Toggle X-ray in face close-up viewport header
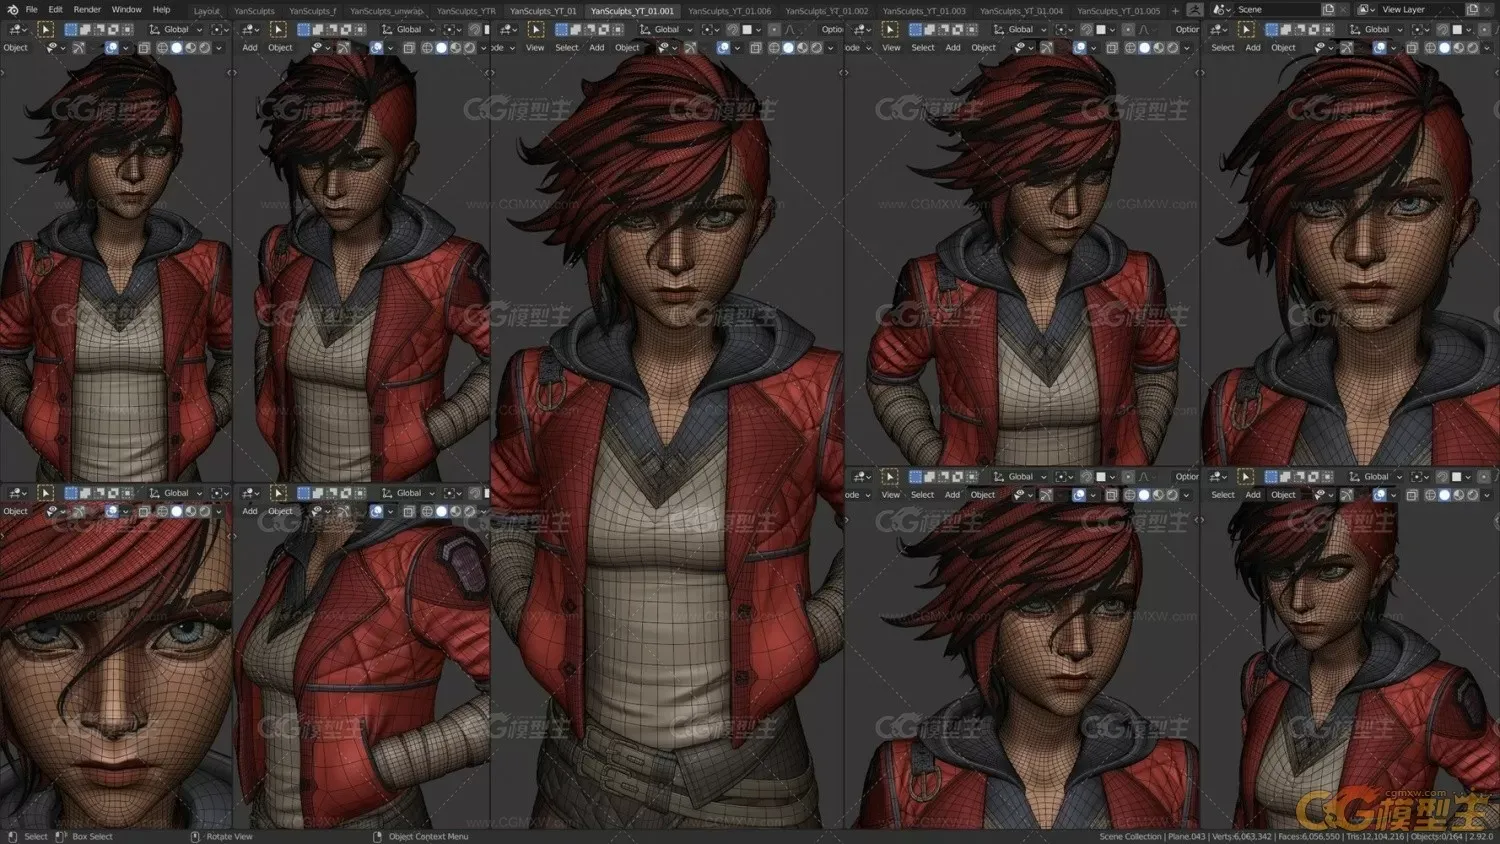Screen dimensions: 1500x844 point(144,511)
